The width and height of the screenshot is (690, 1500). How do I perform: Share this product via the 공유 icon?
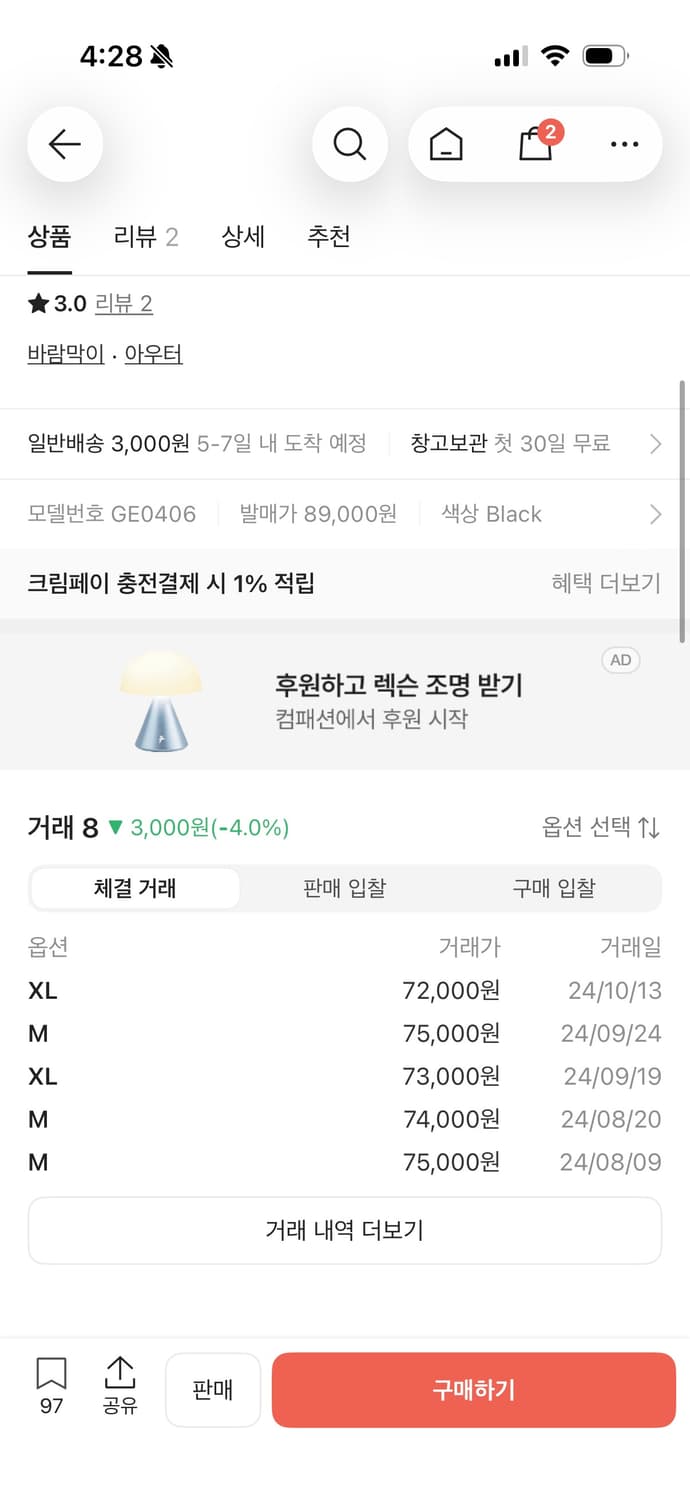[x=121, y=1387]
